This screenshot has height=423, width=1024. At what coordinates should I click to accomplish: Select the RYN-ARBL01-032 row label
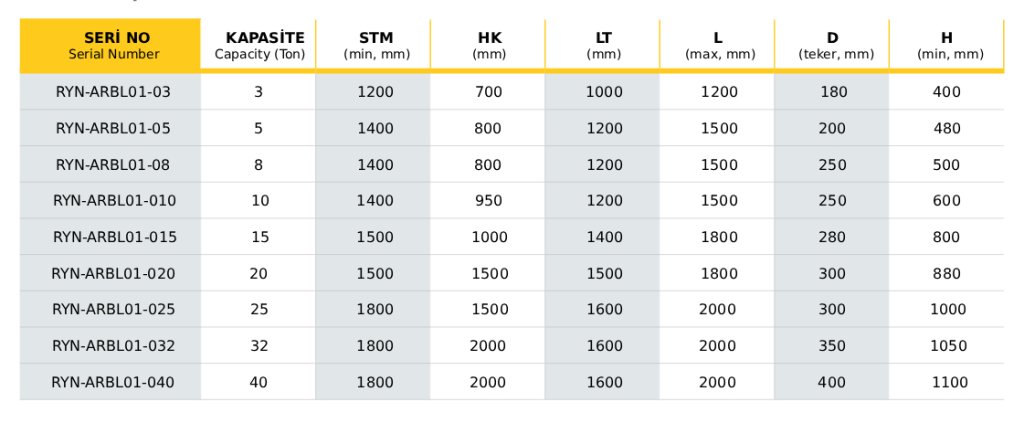[114, 346]
